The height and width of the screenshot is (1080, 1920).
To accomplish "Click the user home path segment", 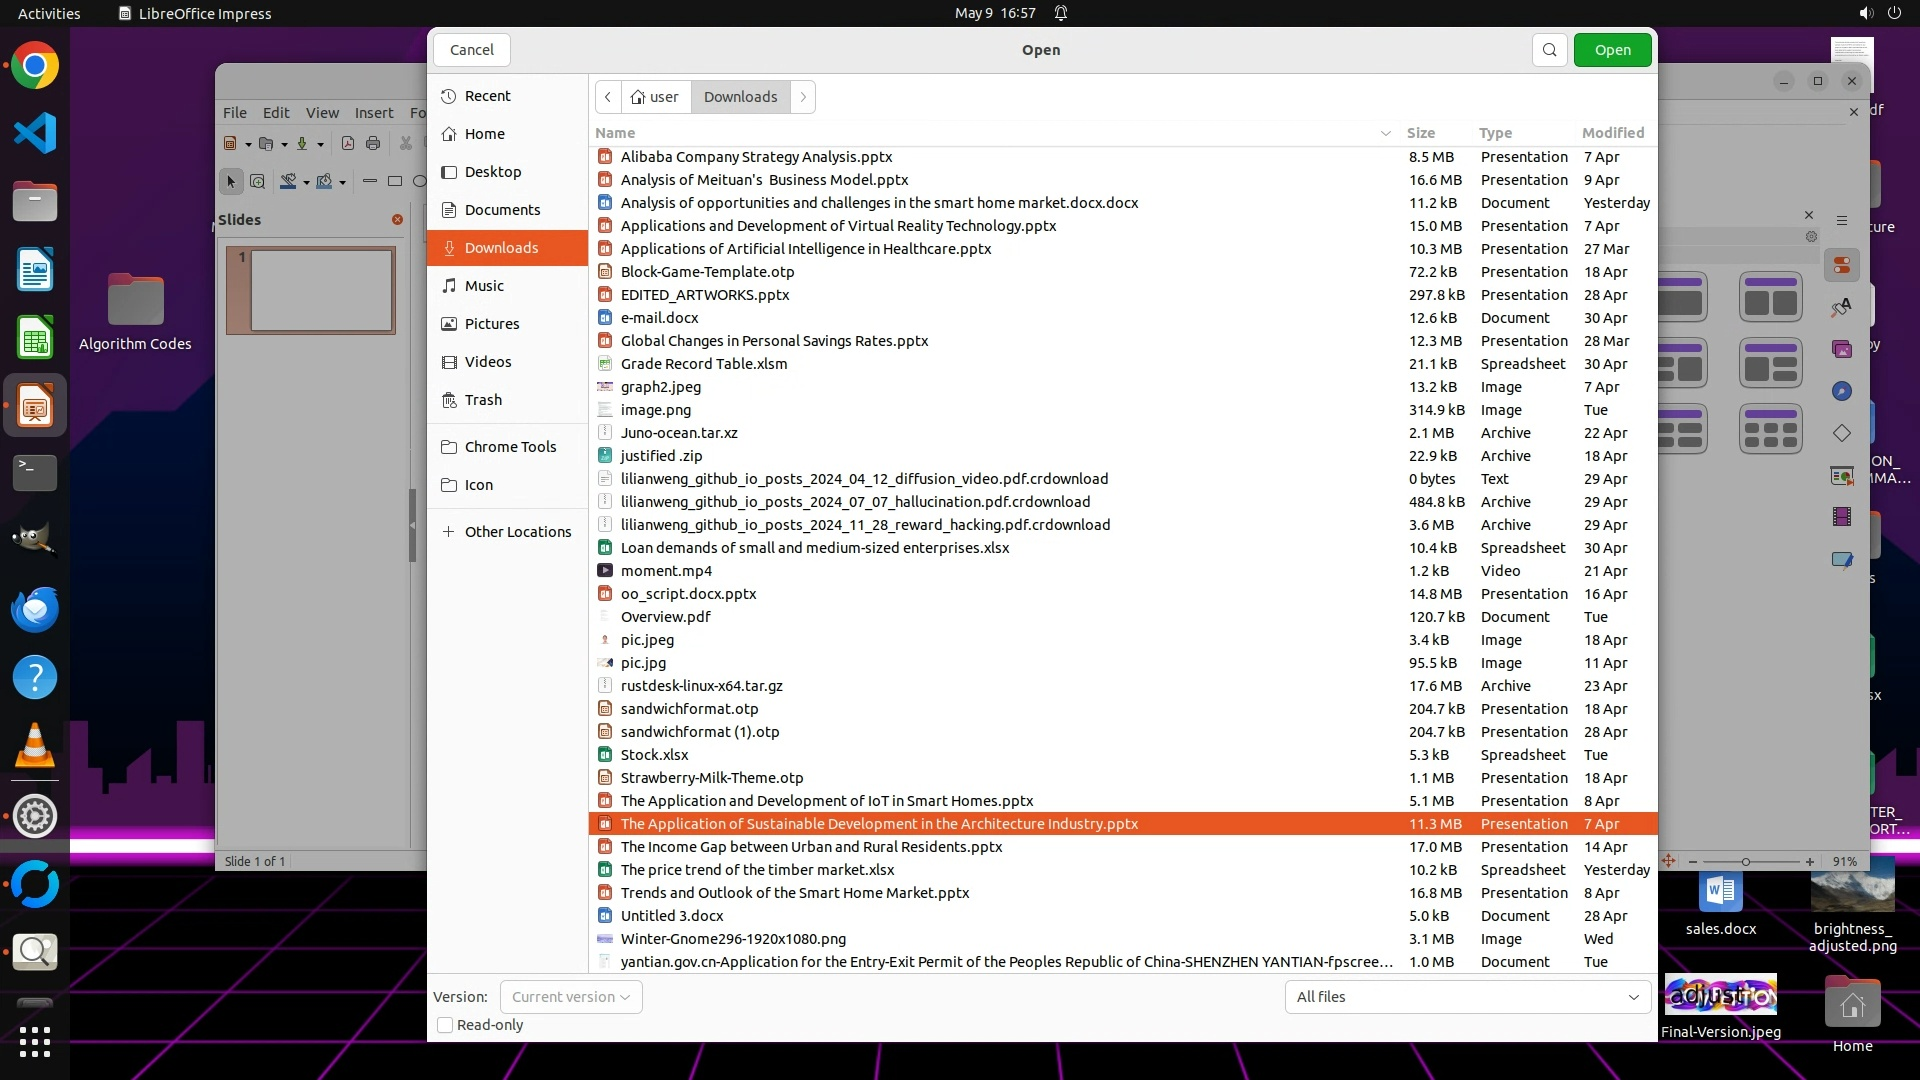I will pos(655,97).
